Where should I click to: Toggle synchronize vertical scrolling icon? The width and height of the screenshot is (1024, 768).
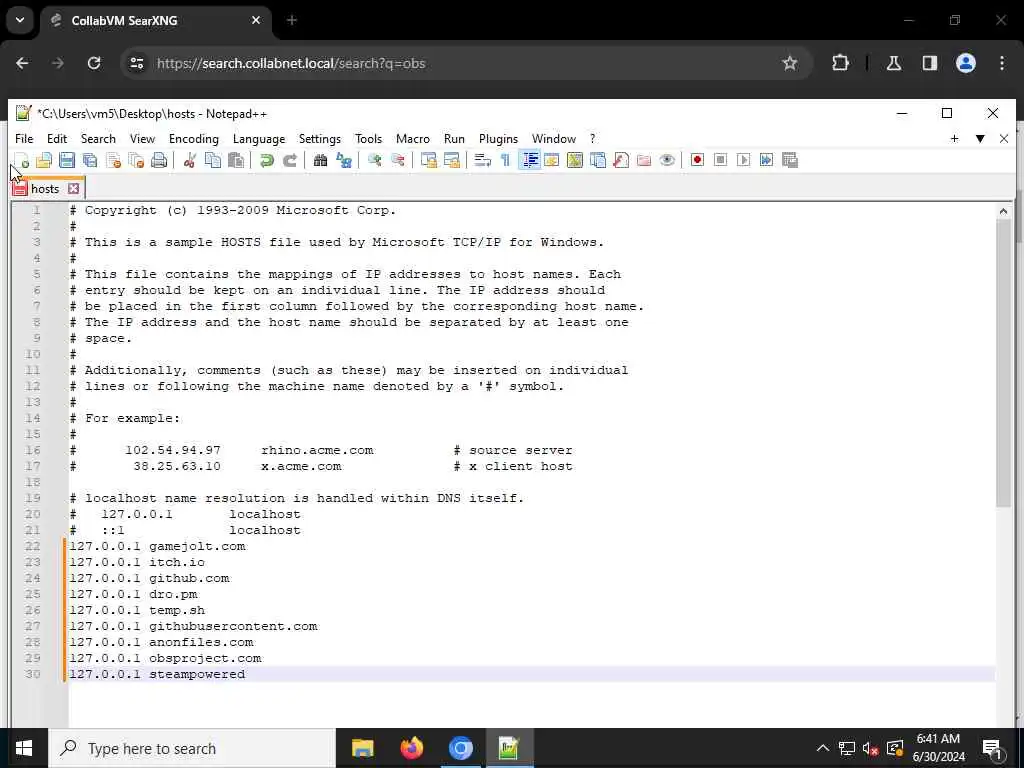pyautogui.click(x=428, y=160)
